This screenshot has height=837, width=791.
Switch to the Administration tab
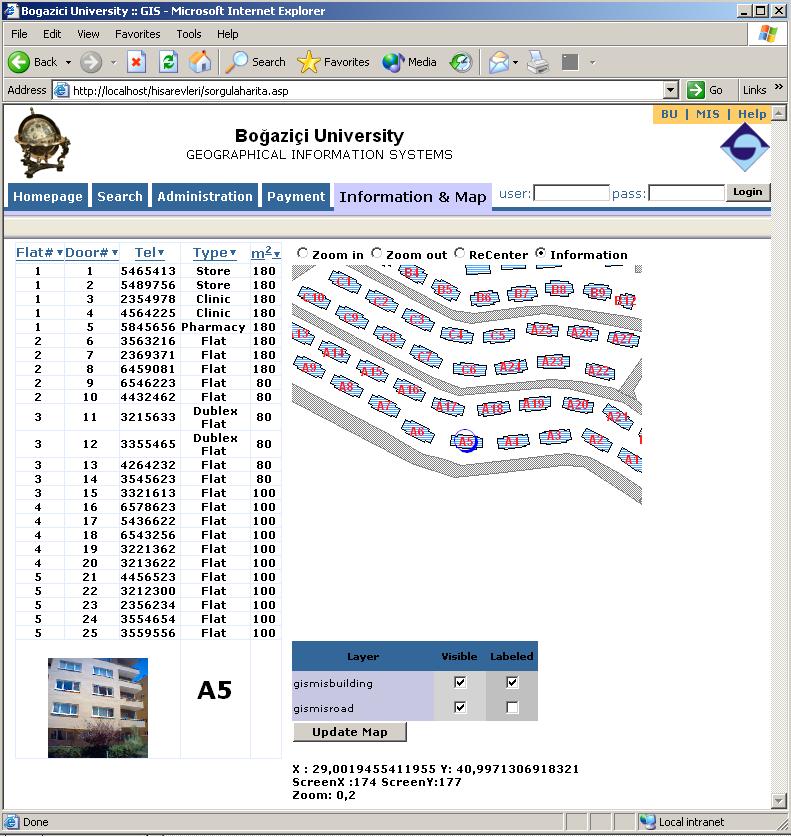(205, 196)
